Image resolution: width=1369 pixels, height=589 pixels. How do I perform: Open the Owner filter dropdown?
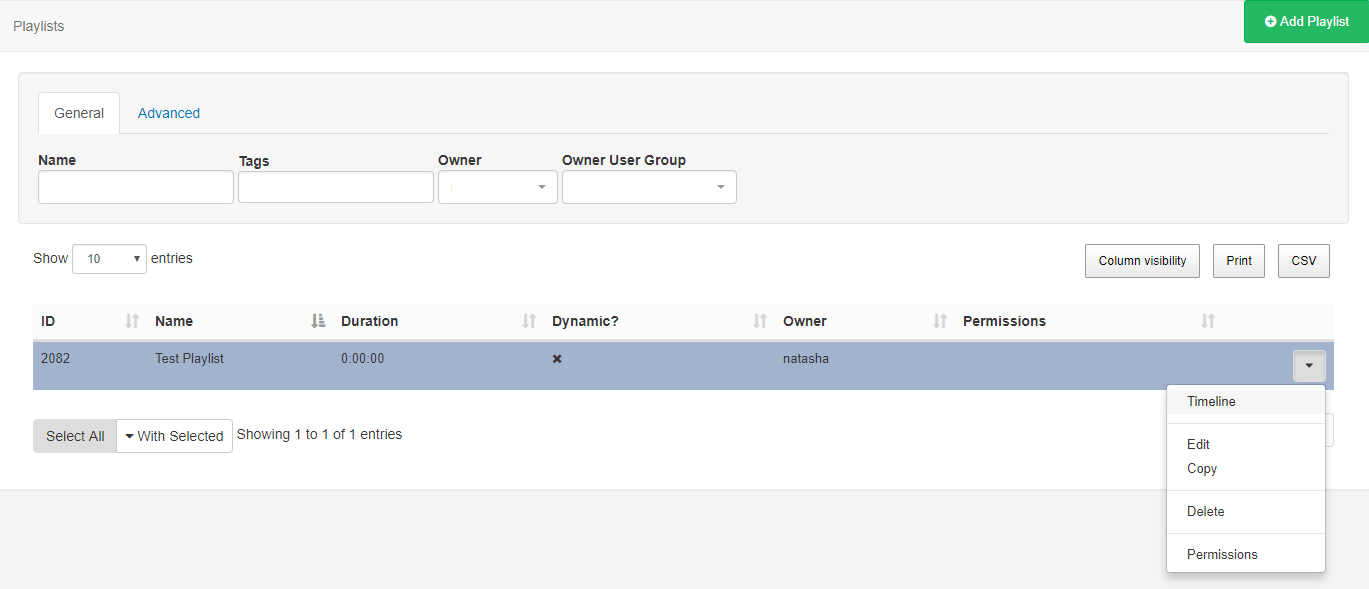pyautogui.click(x=497, y=187)
